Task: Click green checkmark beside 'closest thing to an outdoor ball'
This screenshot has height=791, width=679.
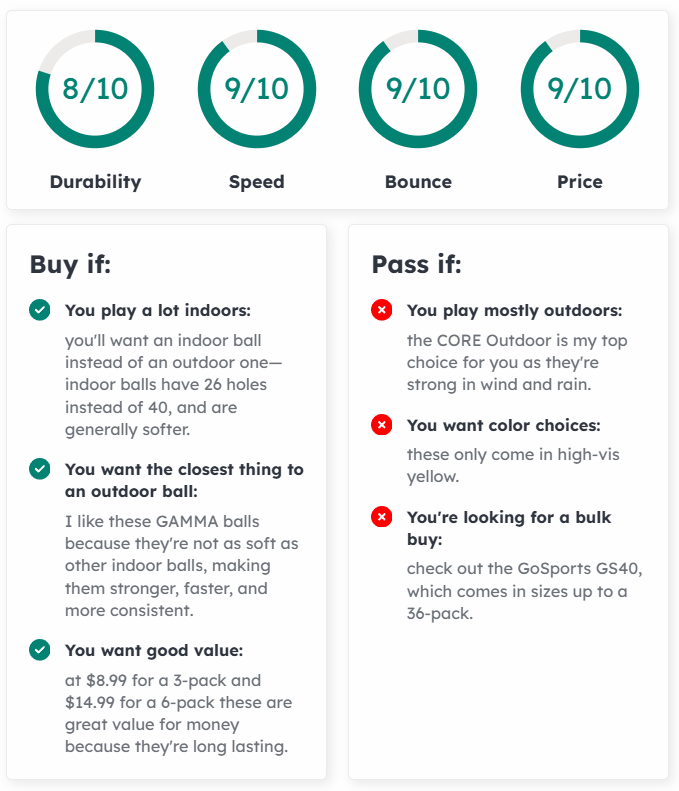Action: pyautogui.click(x=40, y=469)
